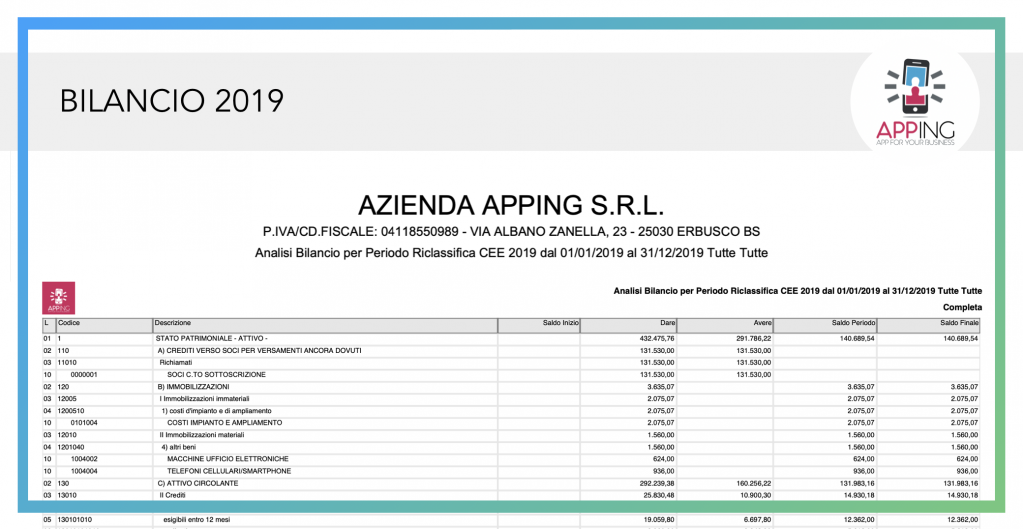The image size is (1023, 529).
Task: Click the Saldo Periodo column header
Action: point(825,324)
